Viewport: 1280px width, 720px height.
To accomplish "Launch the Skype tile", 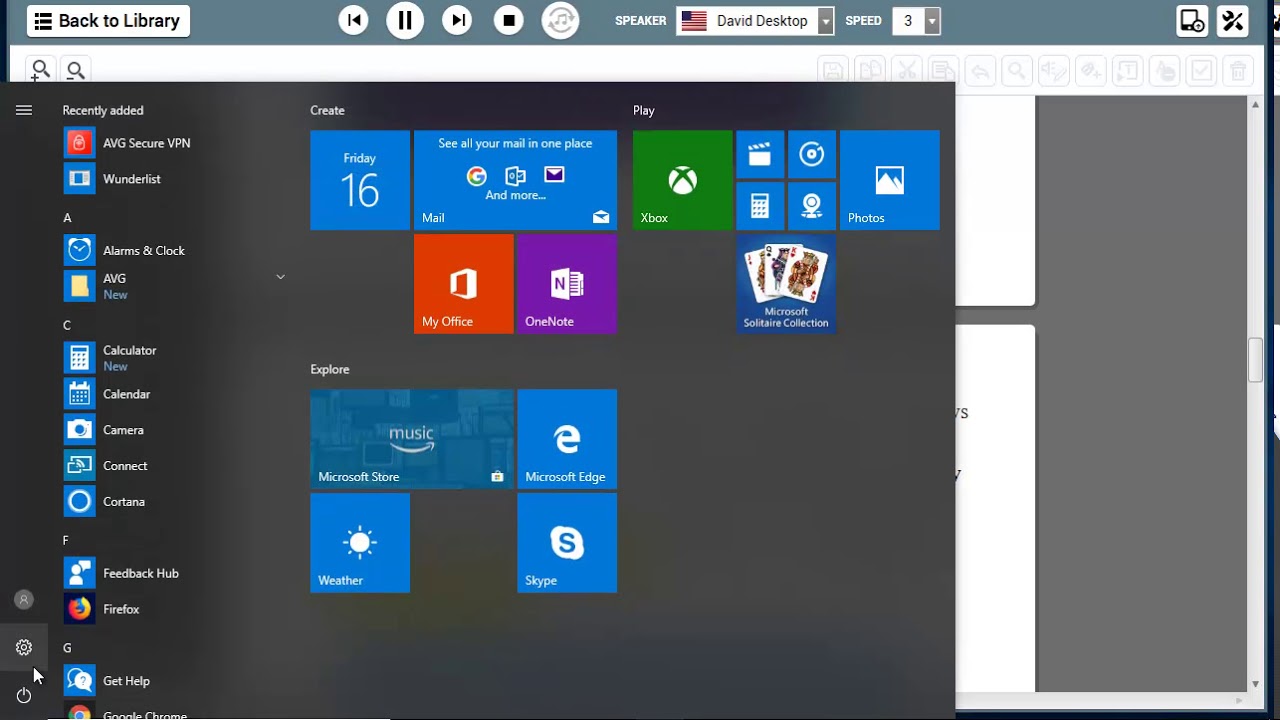I will point(567,543).
